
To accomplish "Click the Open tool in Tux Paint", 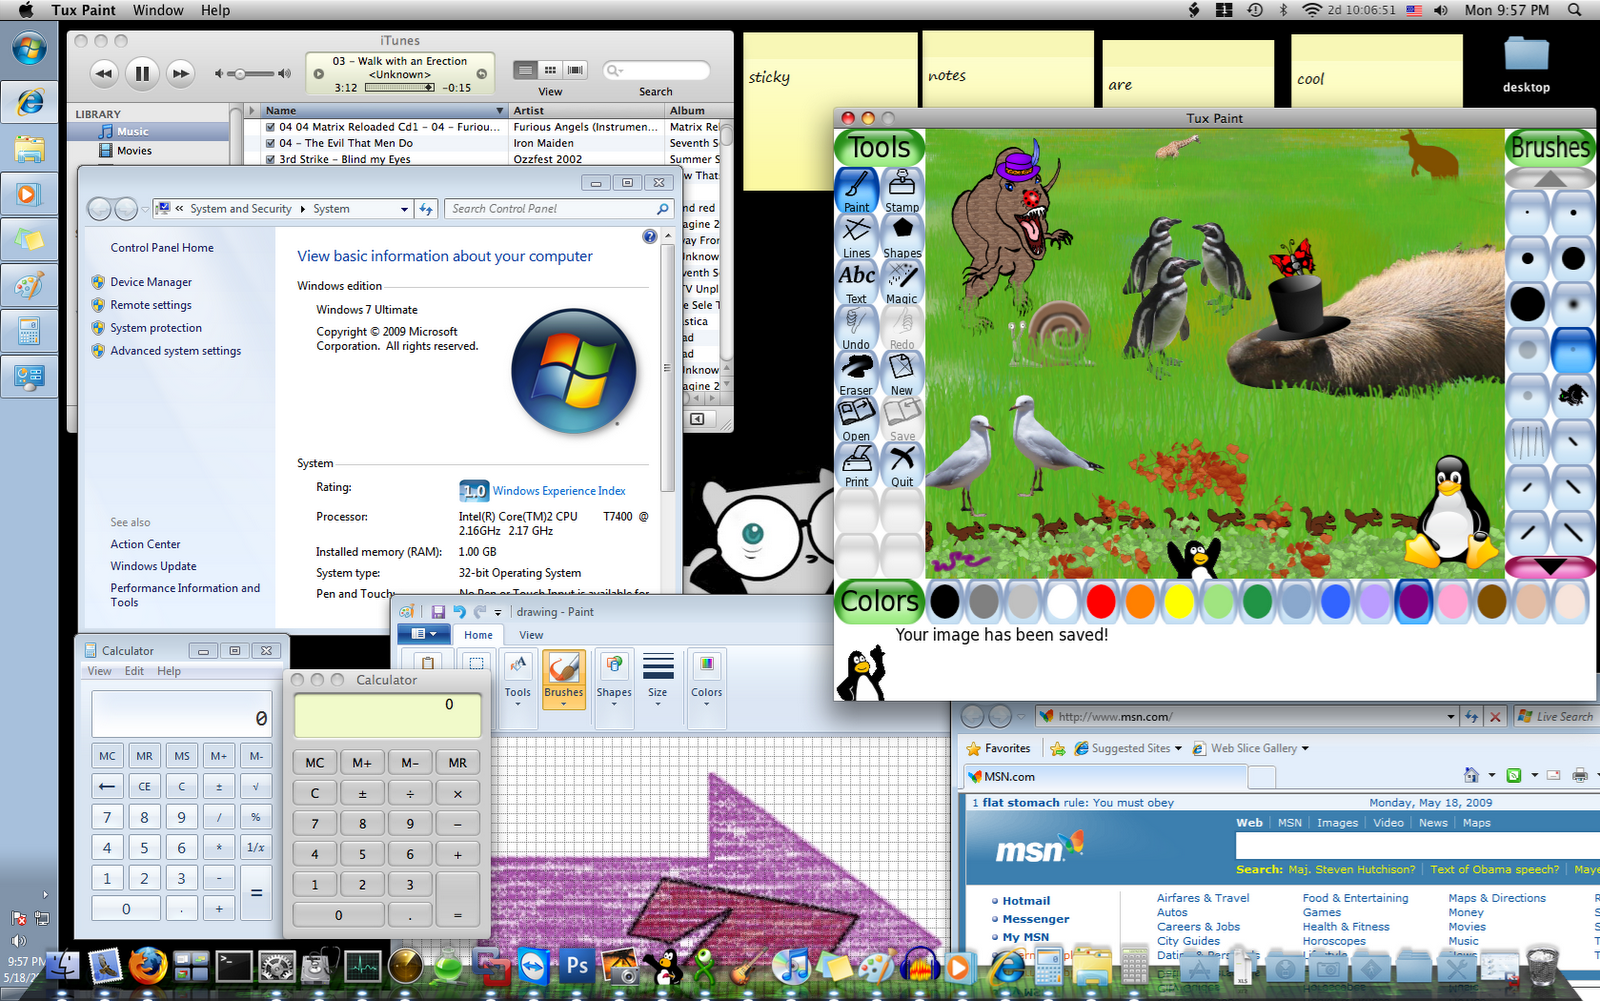I will pyautogui.click(x=857, y=421).
